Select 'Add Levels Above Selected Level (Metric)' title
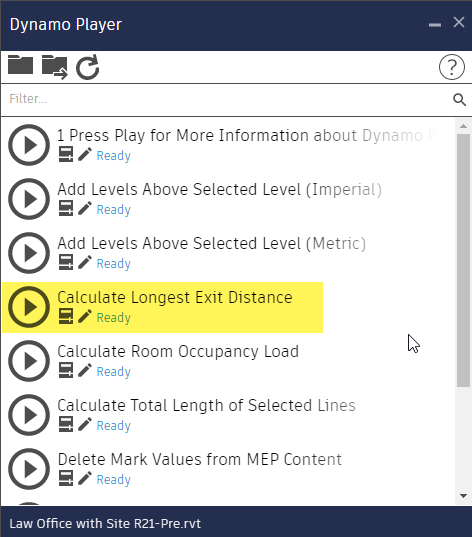 point(212,244)
